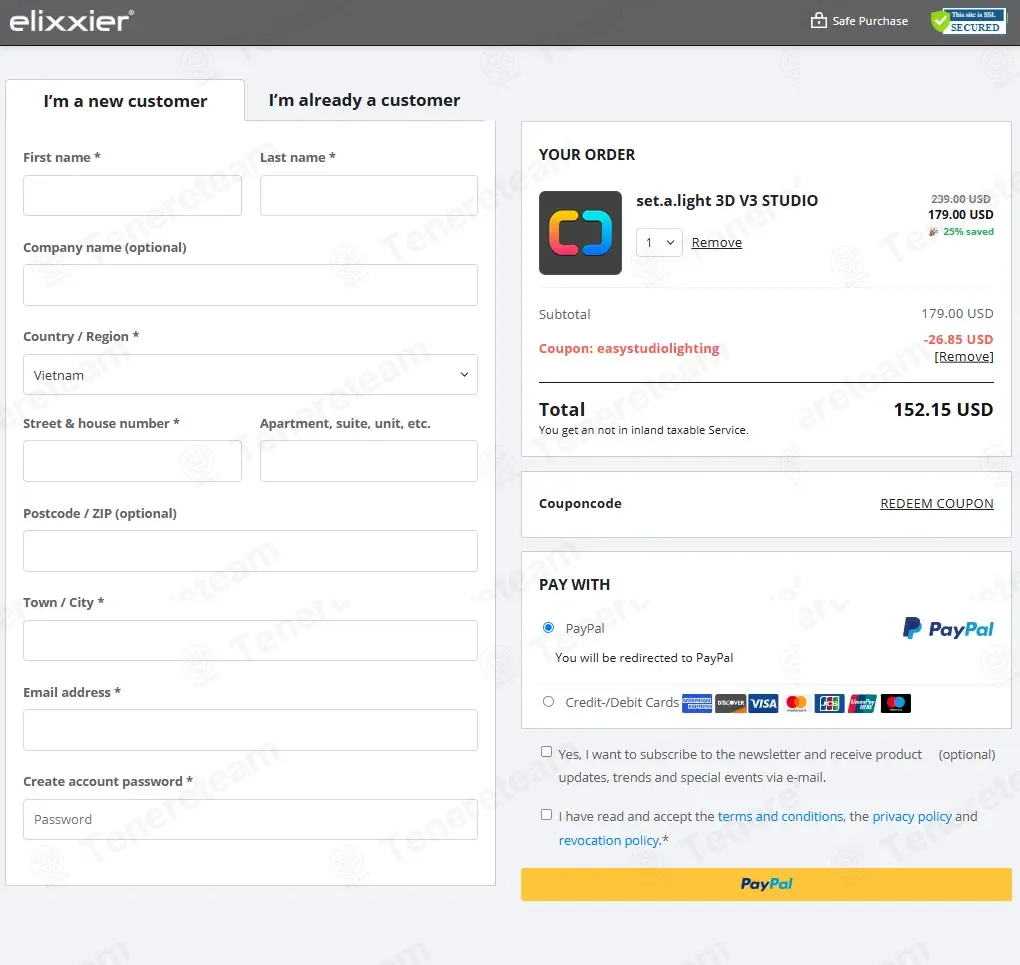Open the terms and conditions link

[781, 817]
